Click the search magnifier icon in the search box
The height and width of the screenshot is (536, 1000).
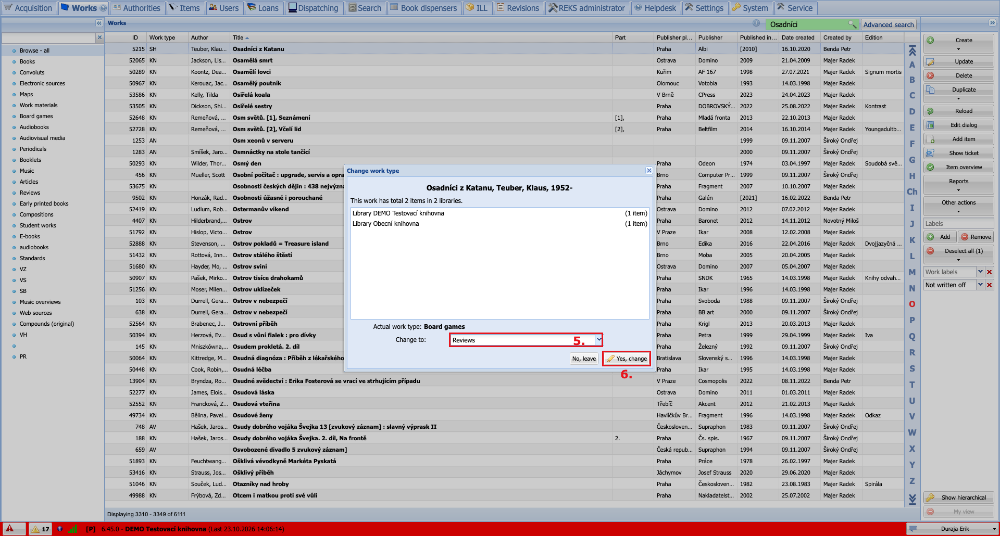[852, 25]
